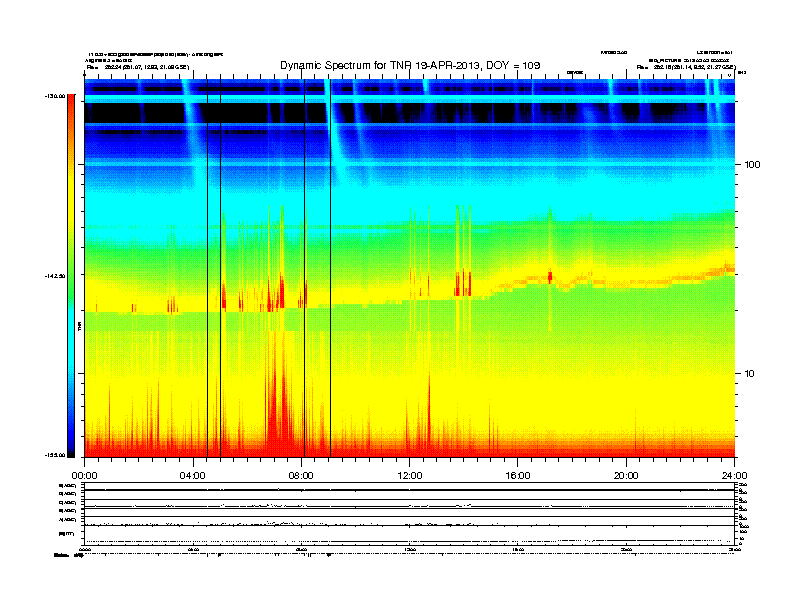This screenshot has width=792, height=612.
Task: Click the plot title 'Dynamic Spectrum for TNR 19-APR-2013'
Action: (x=410, y=66)
